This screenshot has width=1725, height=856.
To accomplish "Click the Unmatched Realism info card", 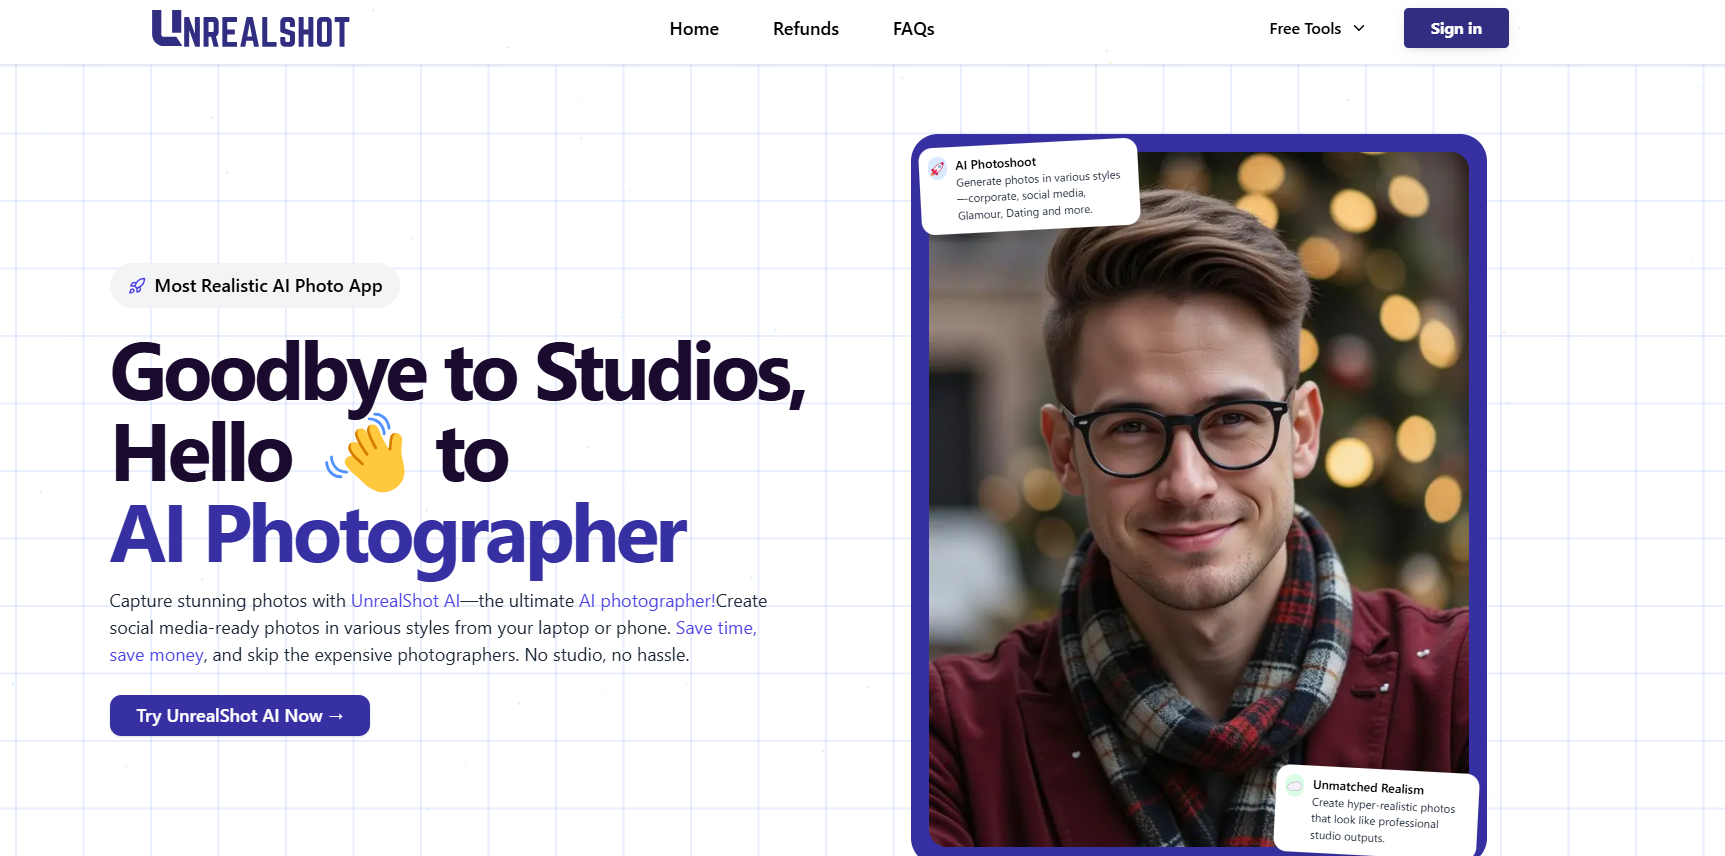I will coord(1376,811).
